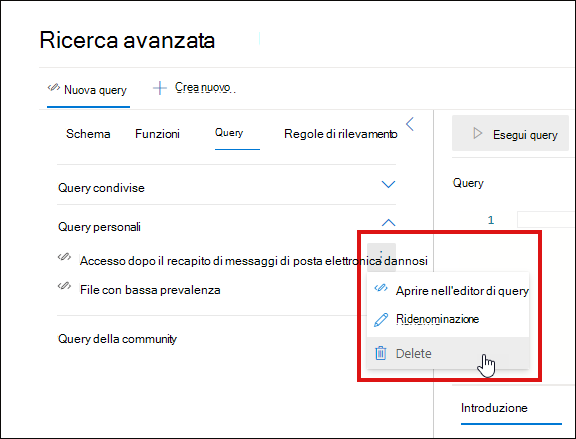Click the play icon in Esegui query
The image size is (576, 439).
coord(477,133)
